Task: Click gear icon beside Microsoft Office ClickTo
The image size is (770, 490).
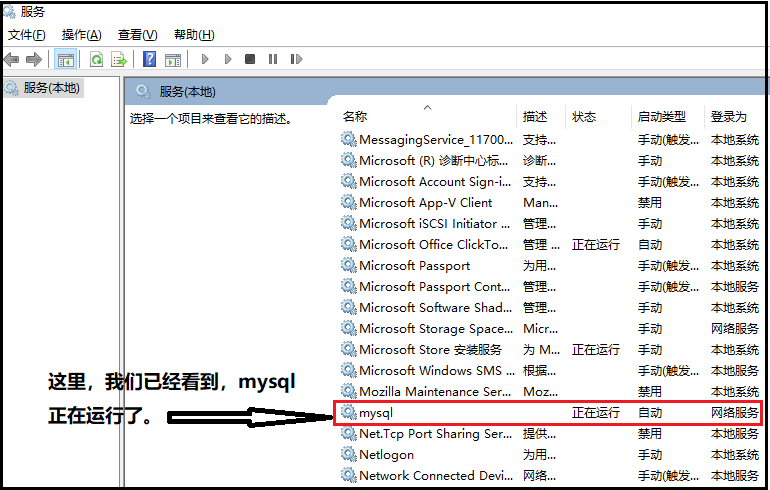Action: pos(349,245)
